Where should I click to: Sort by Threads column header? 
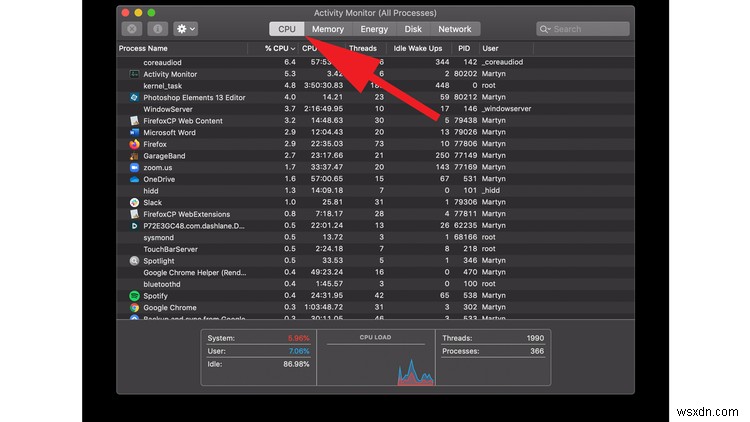pyautogui.click(x=363, y=48)
